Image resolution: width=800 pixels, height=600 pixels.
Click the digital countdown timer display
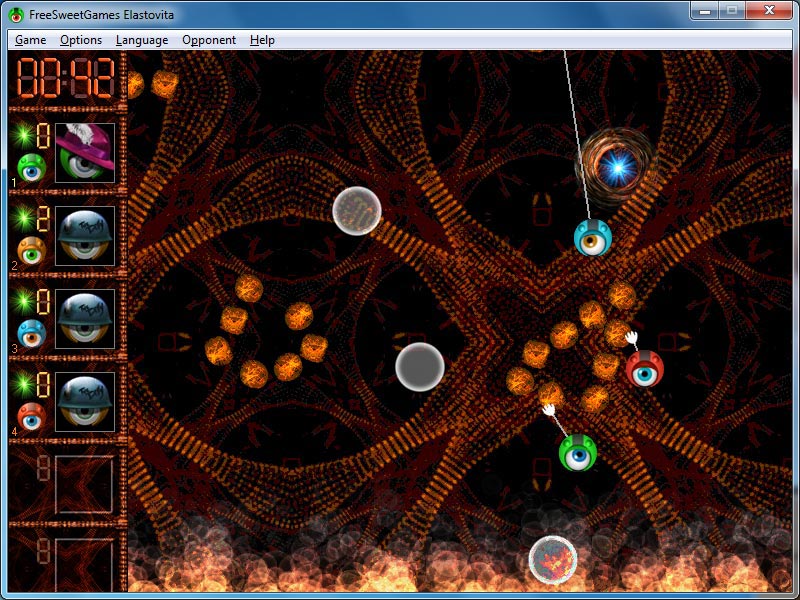click(66, 78)
